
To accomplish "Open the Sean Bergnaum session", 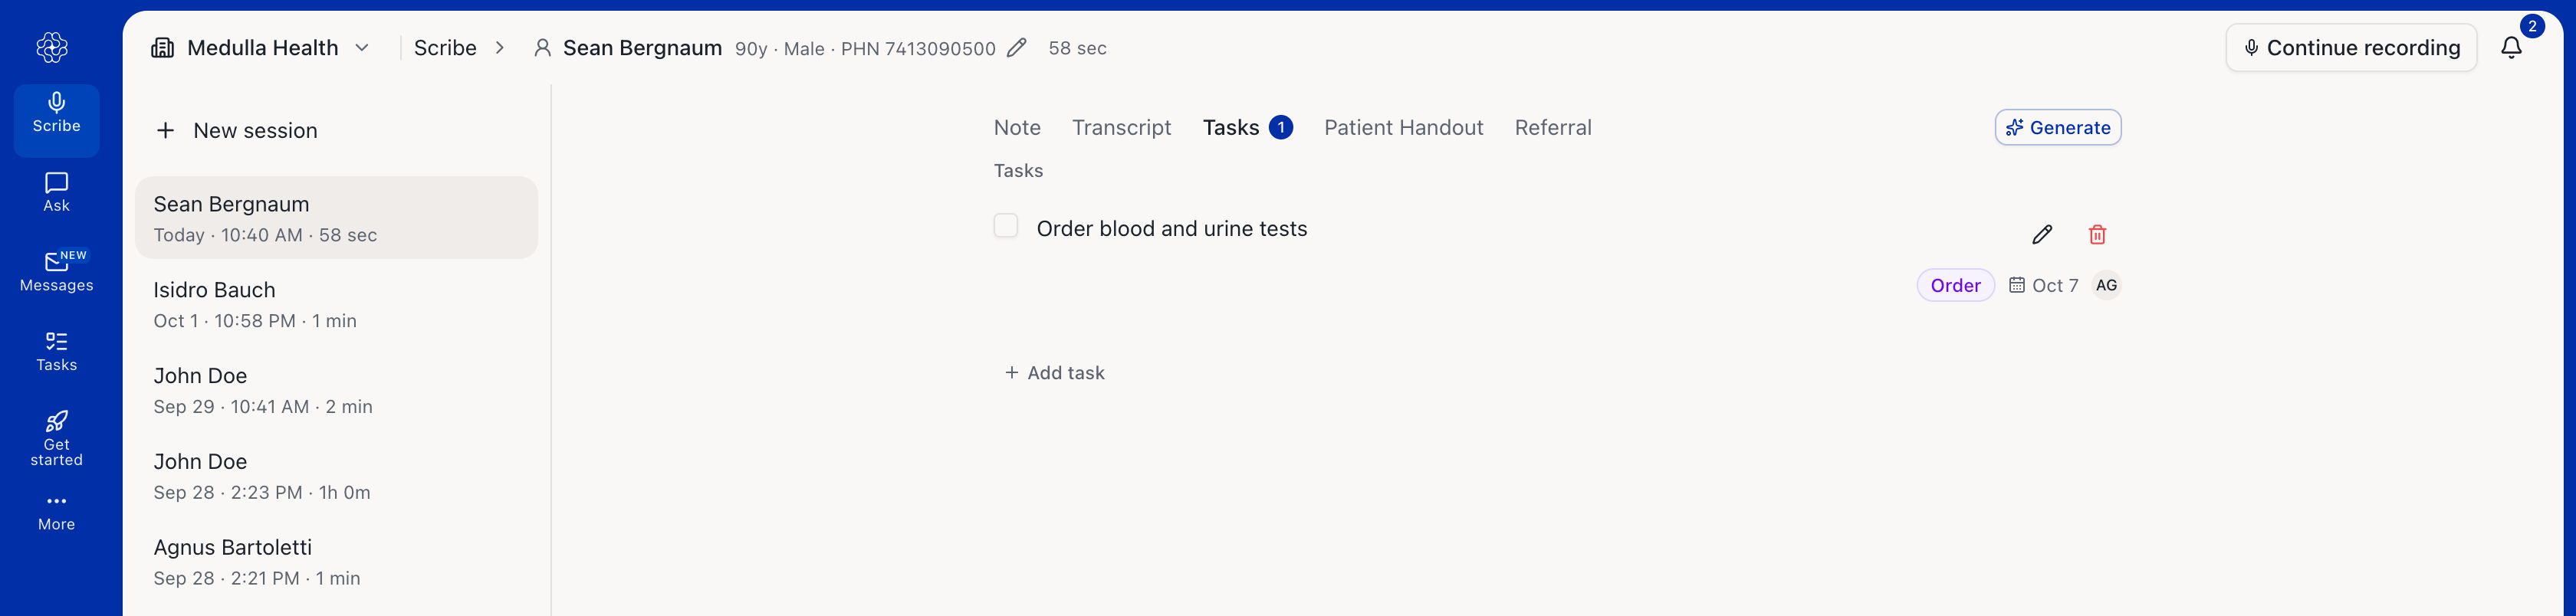I will point(336,218).
